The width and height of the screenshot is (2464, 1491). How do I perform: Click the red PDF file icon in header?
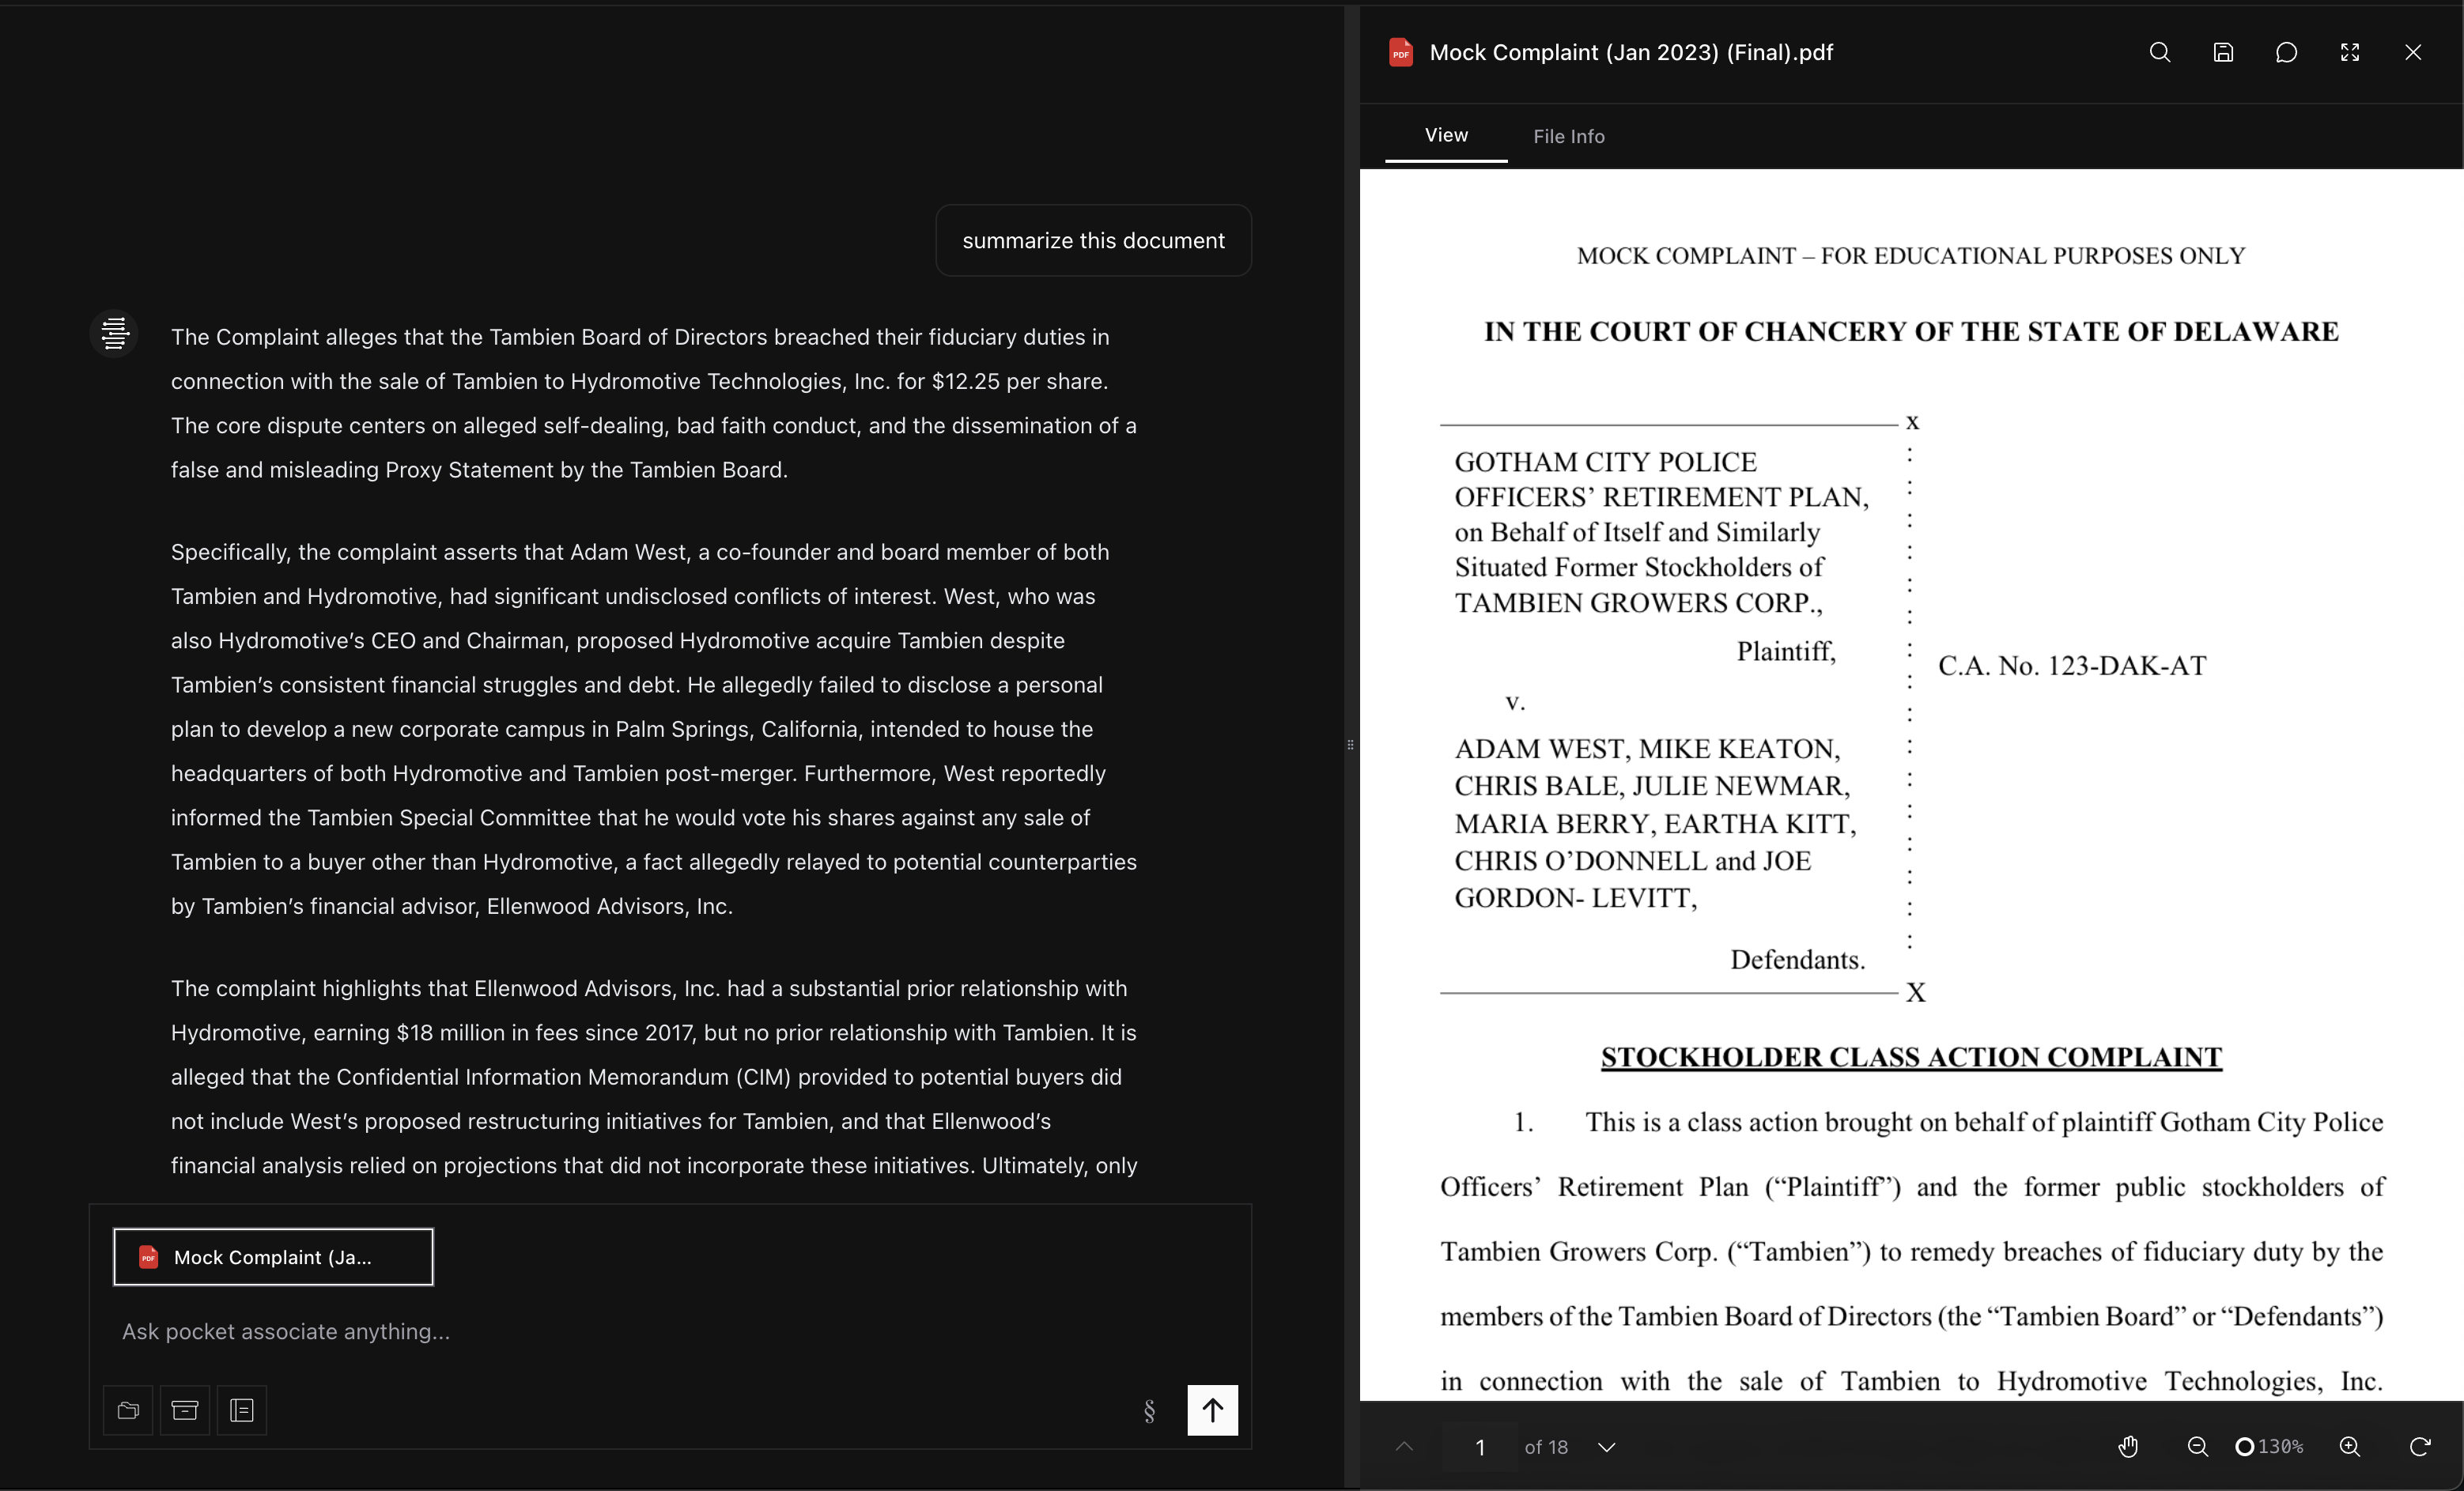(1401, 52)
